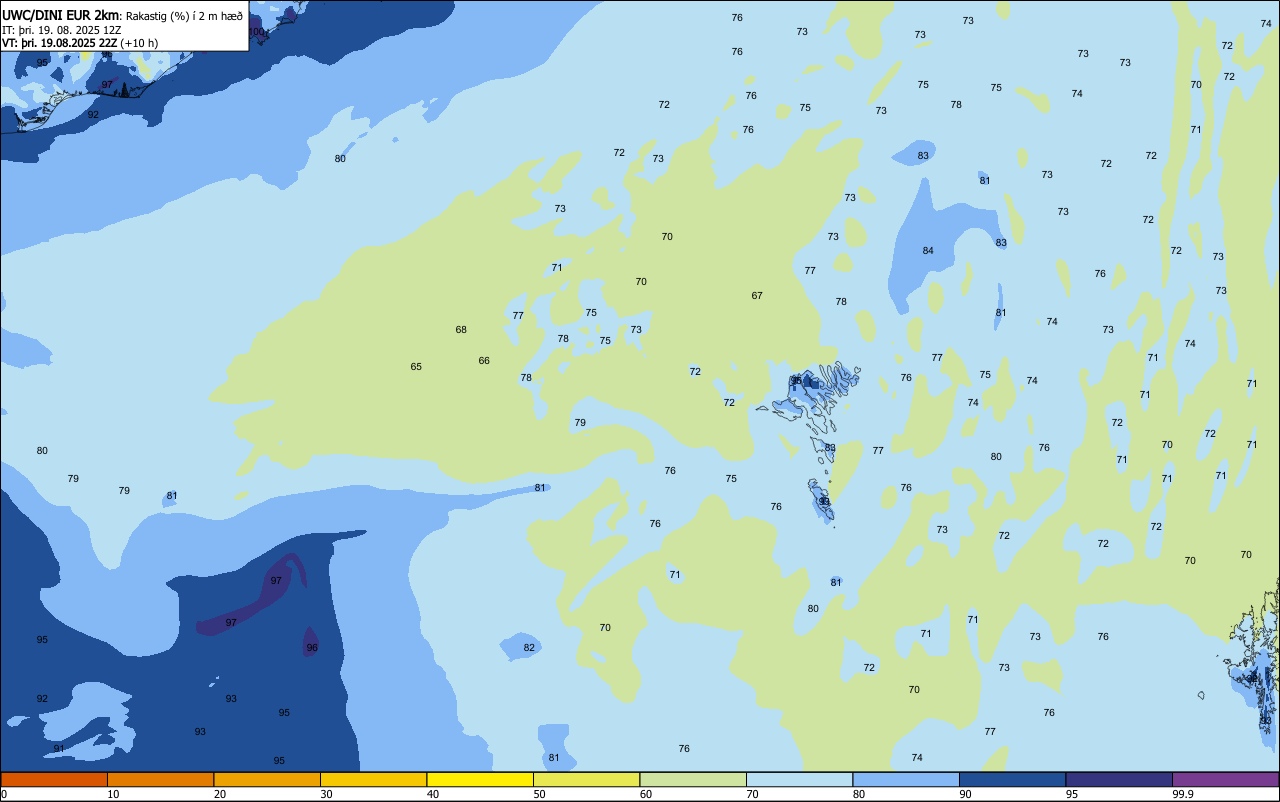Click the legend tick label '20'
Screen dimensions: 1280x802
(220, 794)
